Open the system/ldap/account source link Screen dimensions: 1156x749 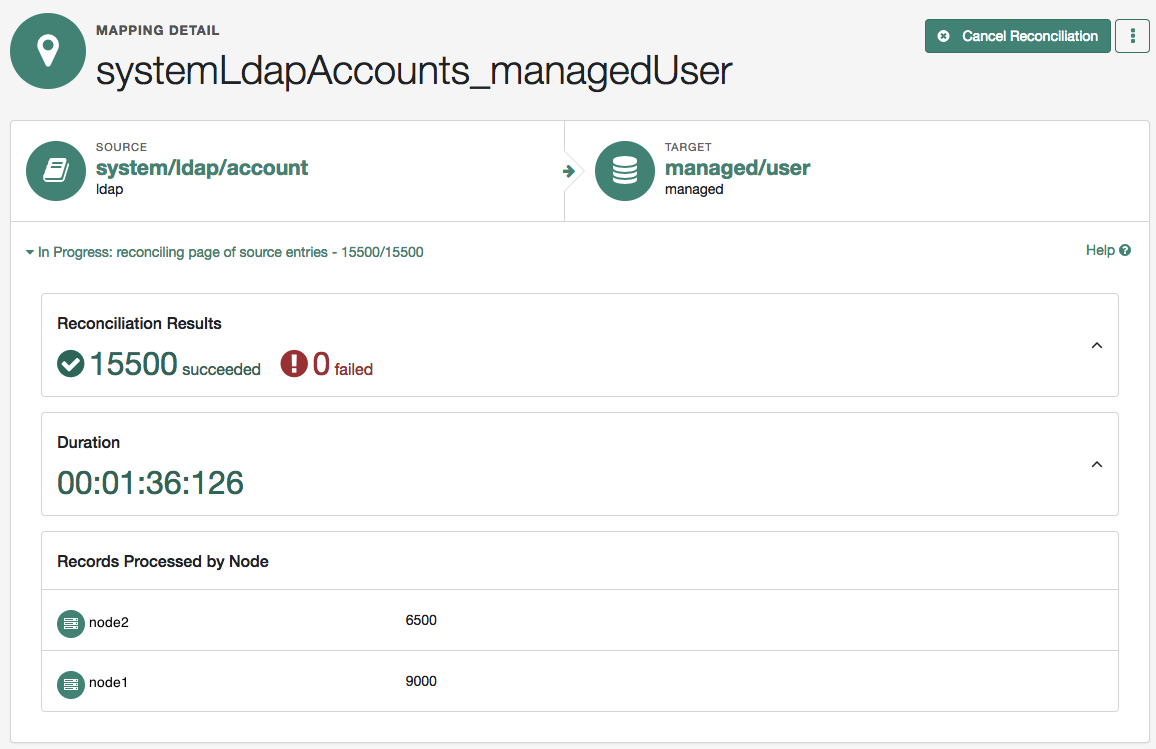click(202, 168)
